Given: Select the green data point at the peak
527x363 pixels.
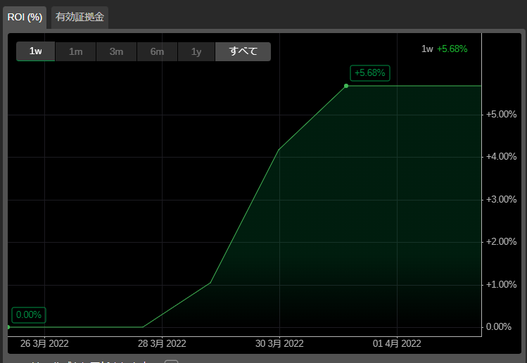Looking at the screenshot, I should pyautogui.click(x=346, y=86).
